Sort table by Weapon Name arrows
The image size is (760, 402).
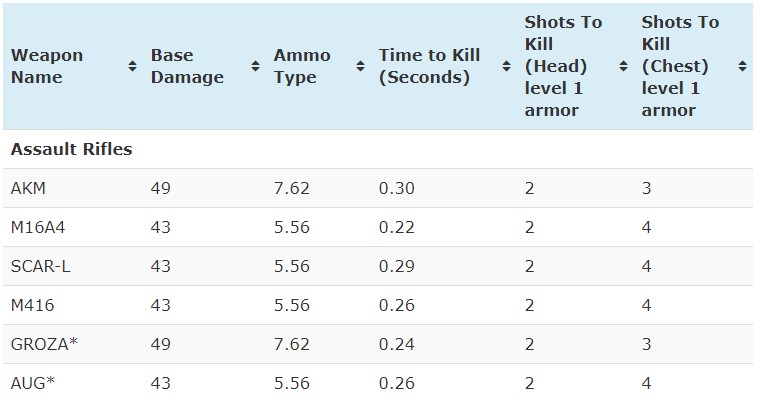point(132,66)
